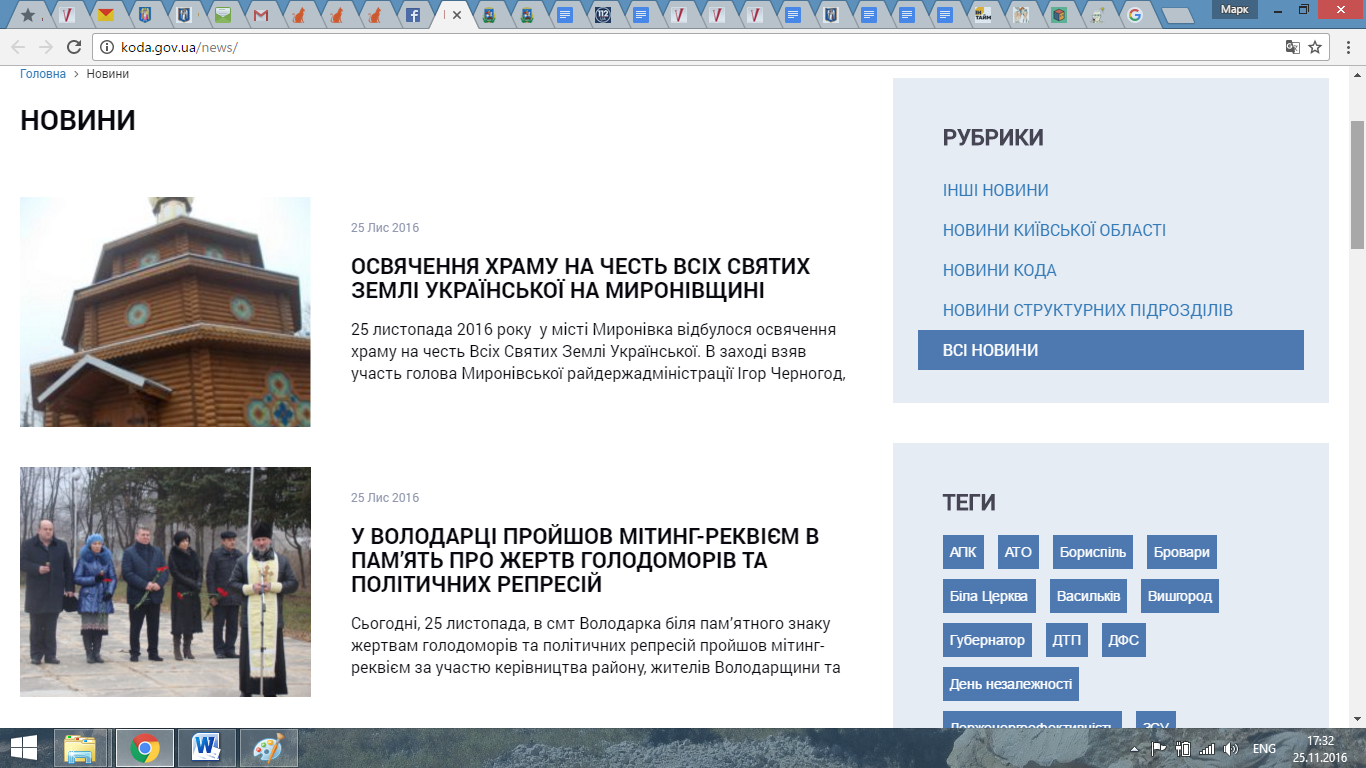Click the 'Всі новини' category button
1366x768 pixels.
[1110, 350]
